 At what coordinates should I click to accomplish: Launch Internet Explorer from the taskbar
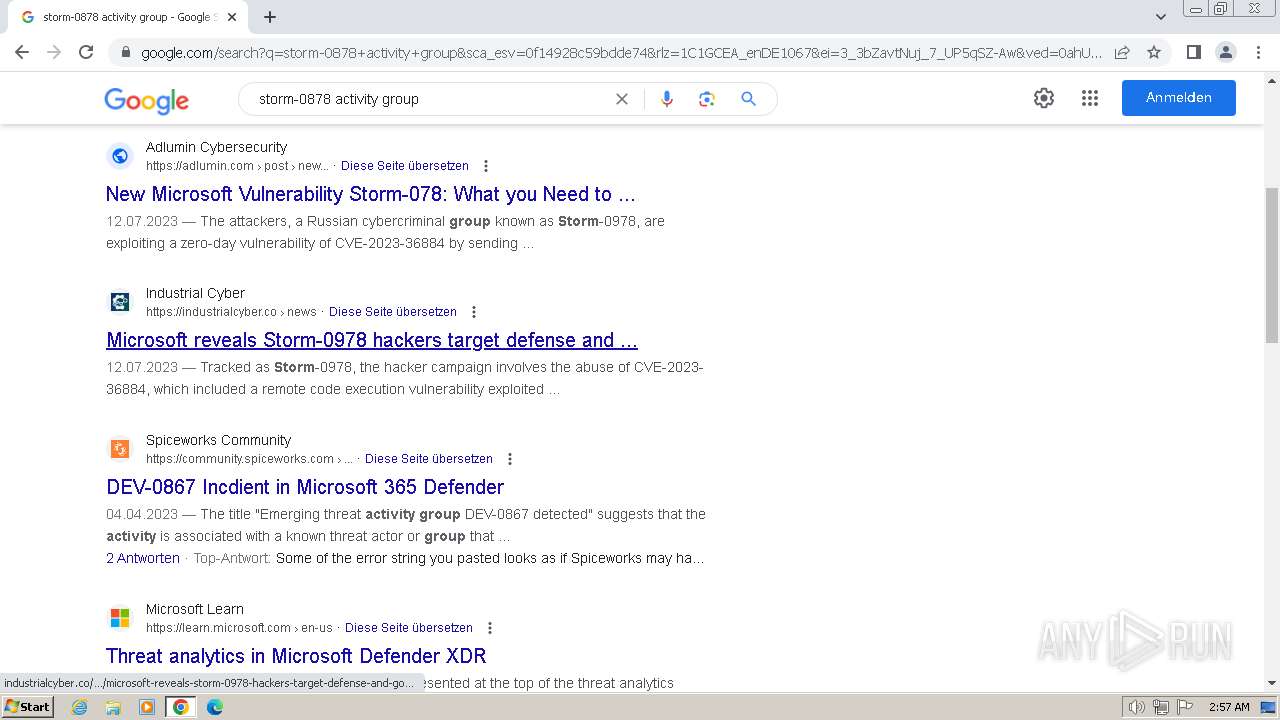click(x=80, y=707)
